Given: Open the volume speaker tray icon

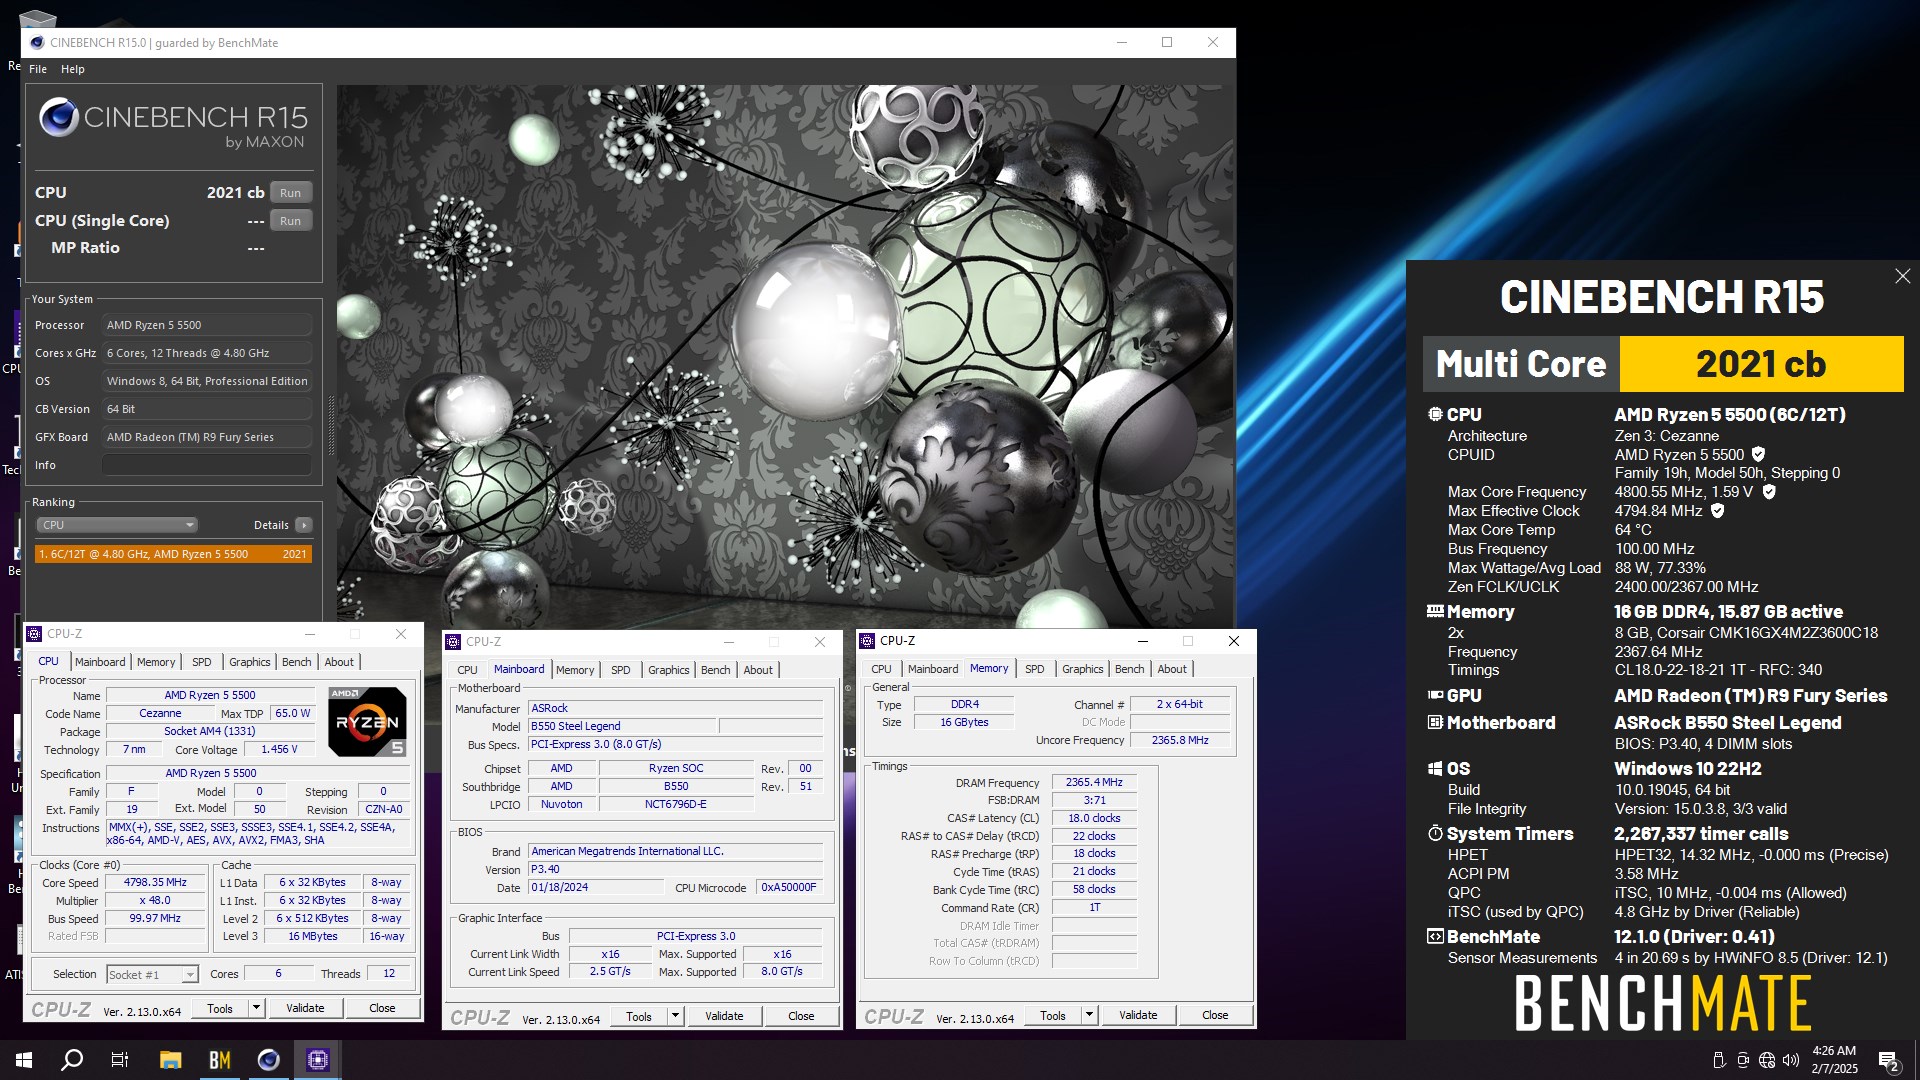Looking at the screenshot, I should (x=1791, y=1060).
